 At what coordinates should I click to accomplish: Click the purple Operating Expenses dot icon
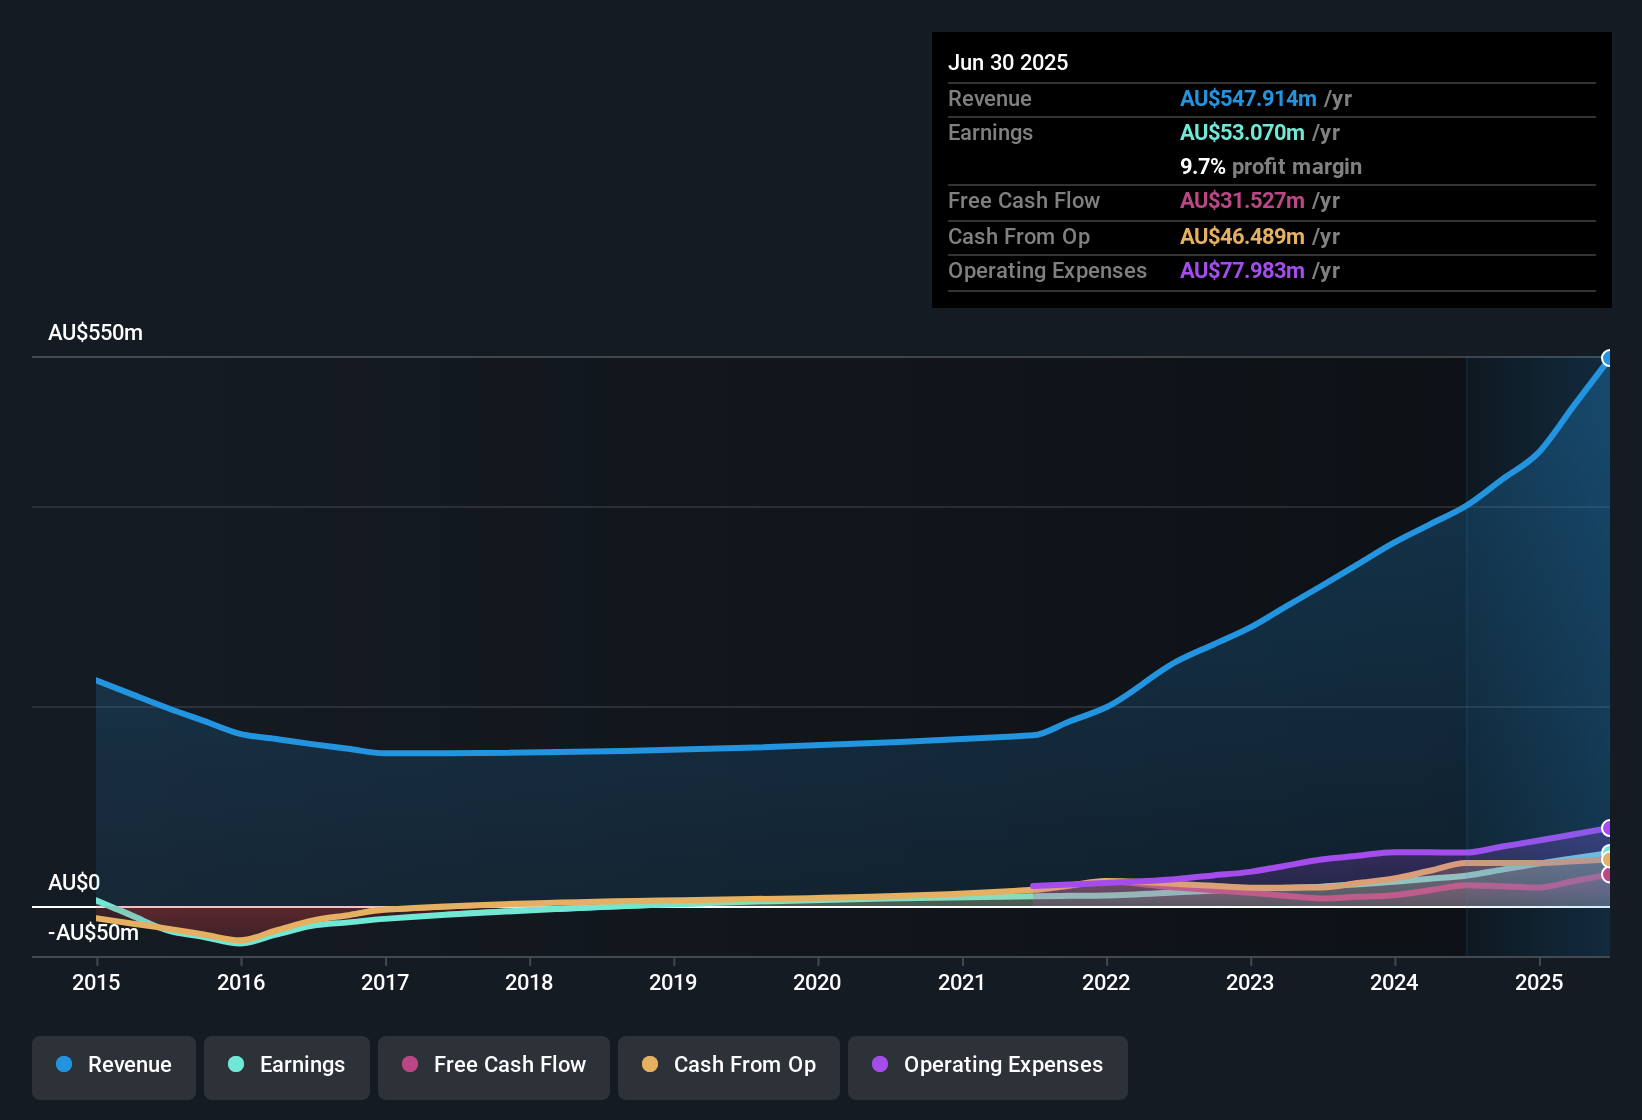point(880,1066)
